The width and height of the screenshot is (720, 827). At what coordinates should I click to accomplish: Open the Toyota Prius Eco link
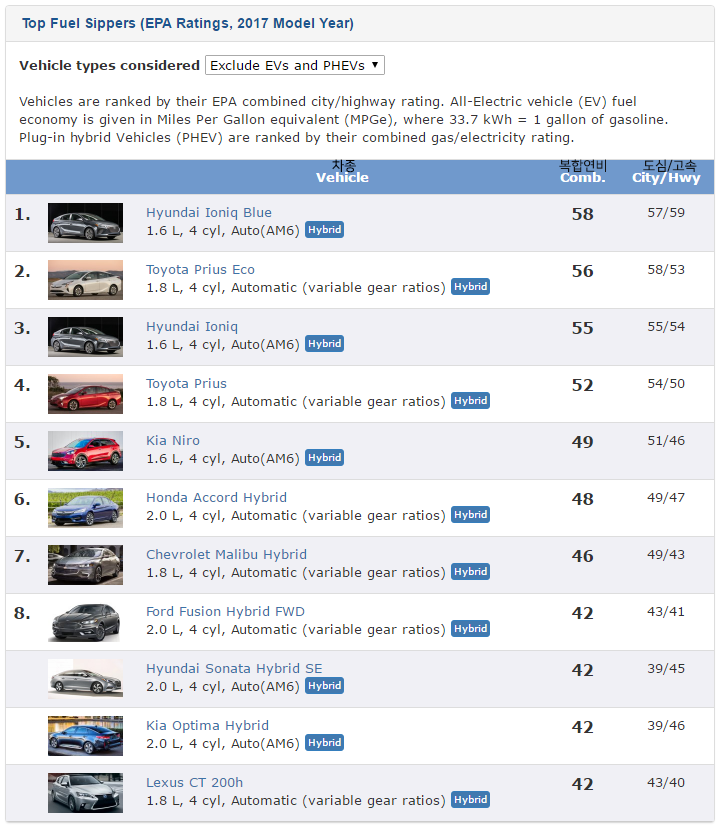tap(200, 270)
